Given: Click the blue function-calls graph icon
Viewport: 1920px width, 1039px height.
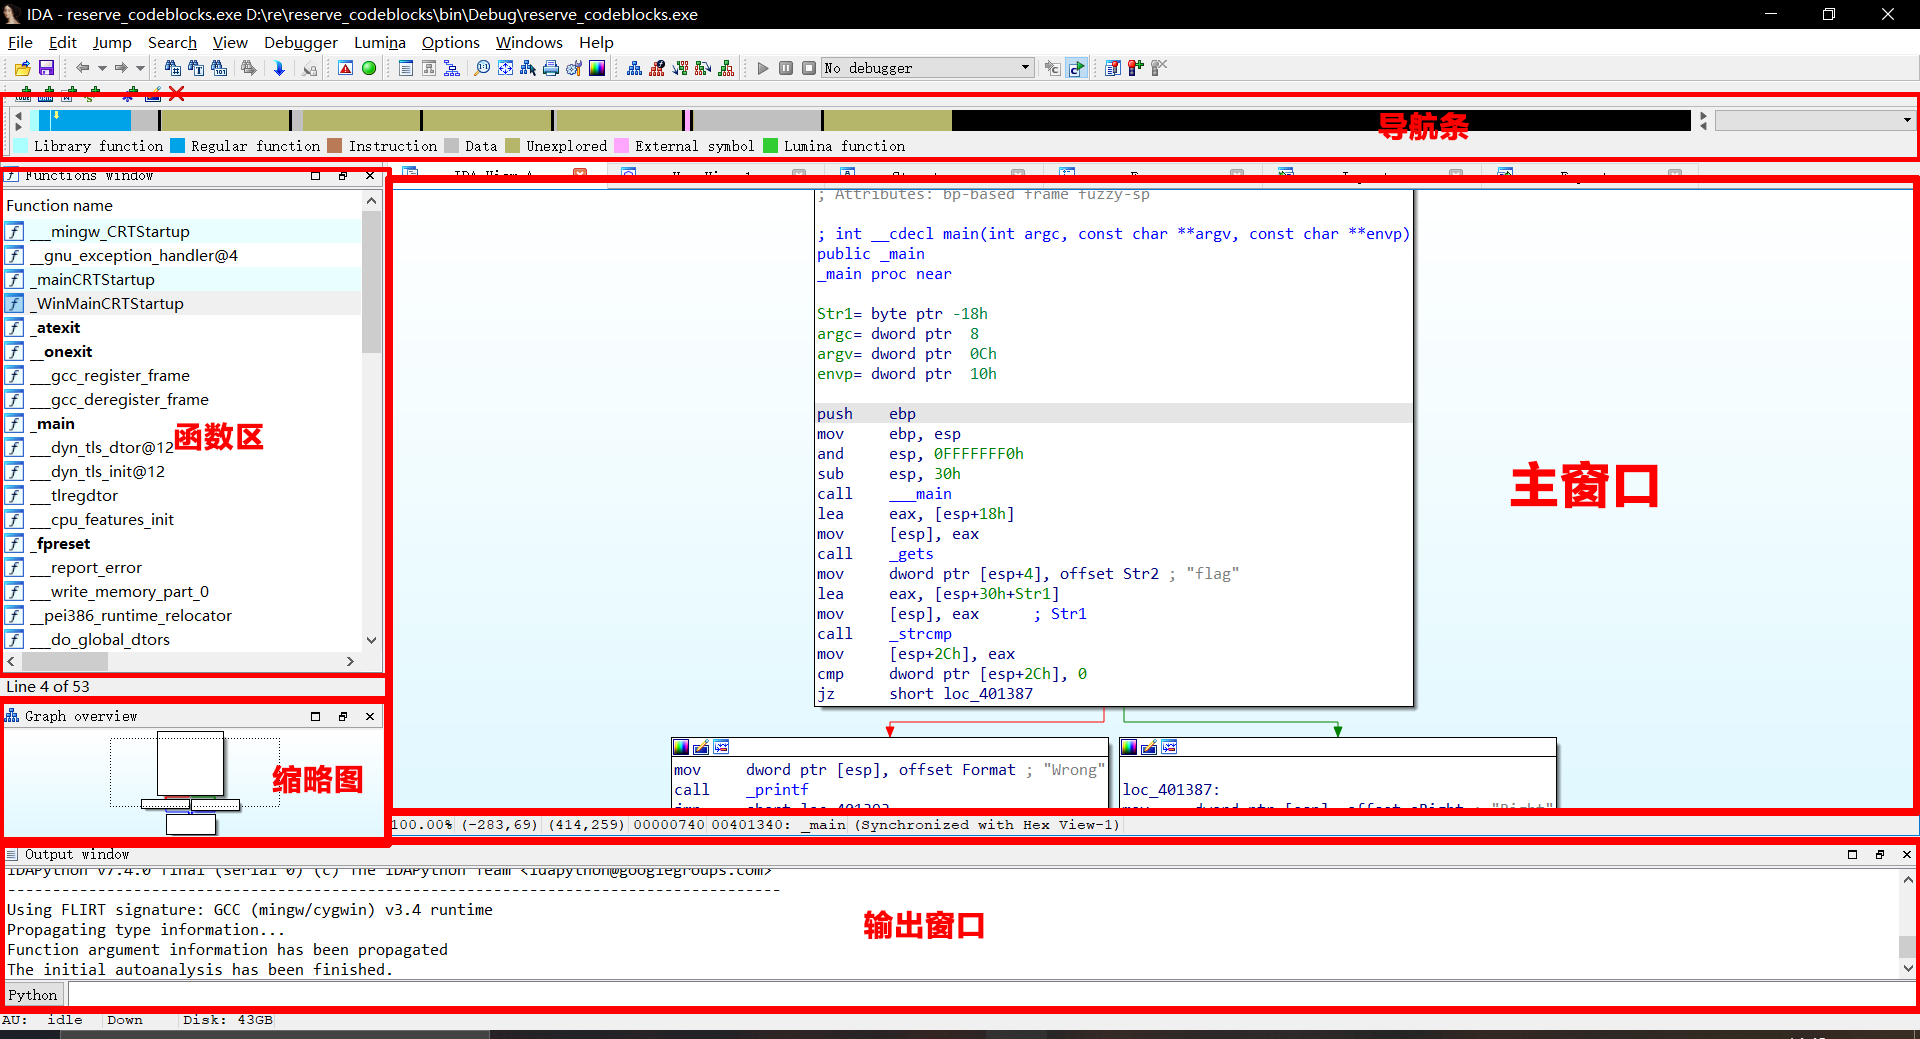Looking at the screenshot, I should pyautogui.click(x=634, y=68).
